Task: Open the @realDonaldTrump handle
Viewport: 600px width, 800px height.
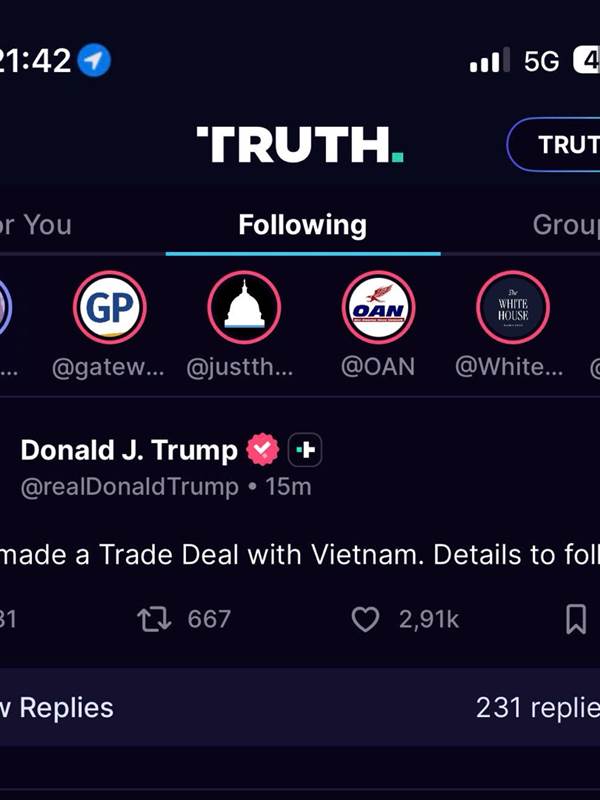Action: tap(130, 487)
